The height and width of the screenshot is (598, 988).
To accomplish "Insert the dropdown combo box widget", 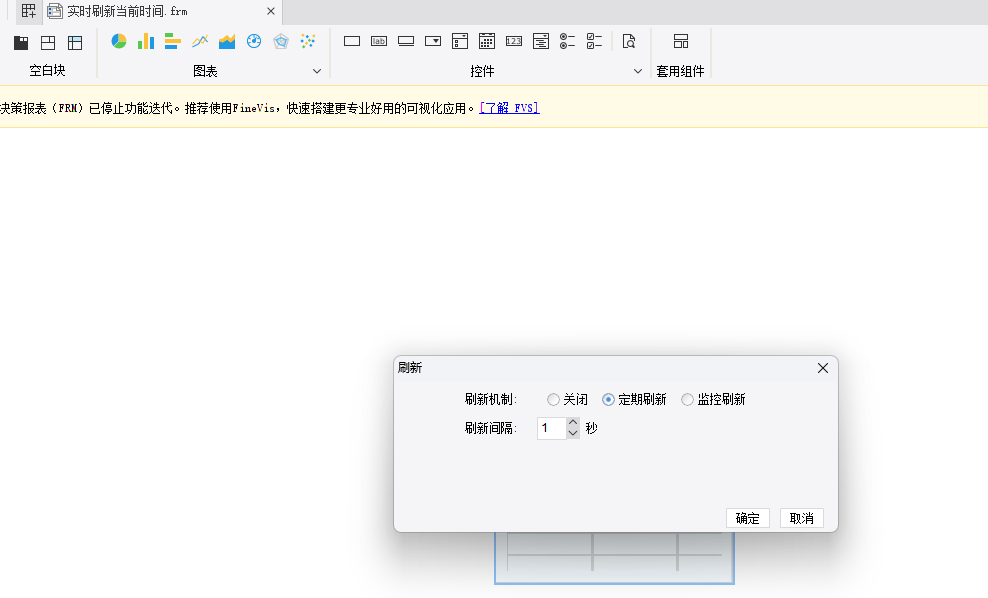I will coord(433,41).
